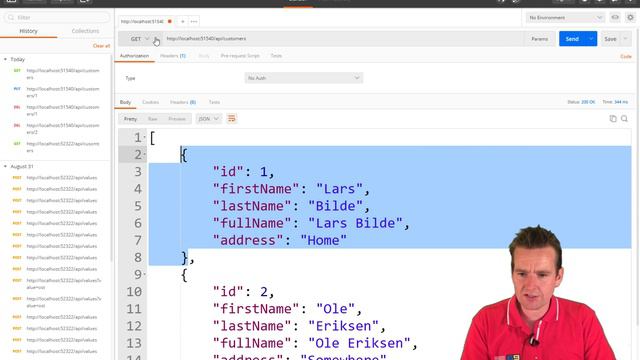Viewport: 640px width, 360px height.
Task: Copy response body to clipboard
Action: pos(613,119)
